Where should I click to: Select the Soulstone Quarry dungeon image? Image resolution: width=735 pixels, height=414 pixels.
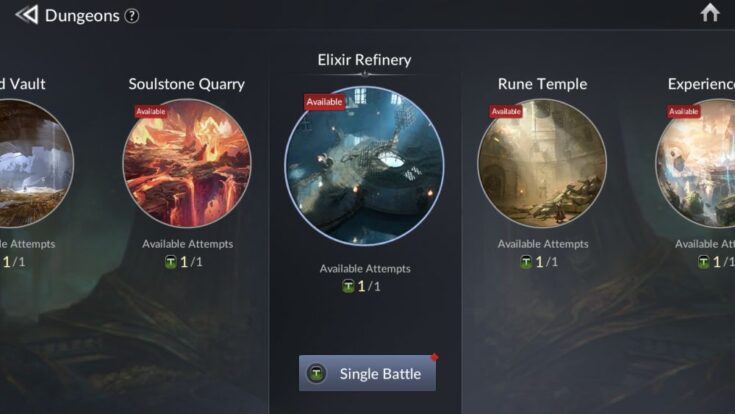pos(187,163)
